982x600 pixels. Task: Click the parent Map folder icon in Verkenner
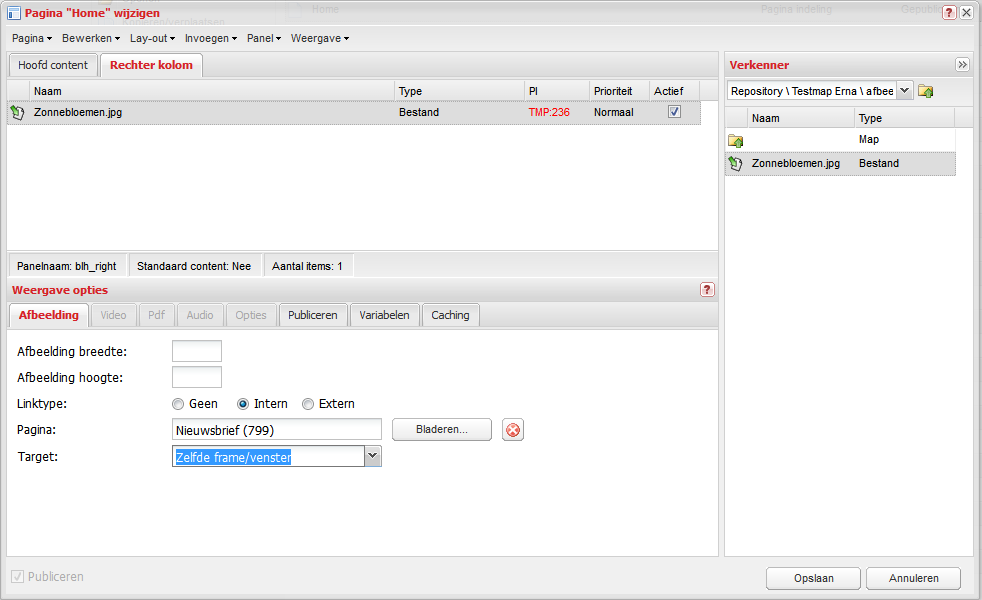(x=736, y=140)
